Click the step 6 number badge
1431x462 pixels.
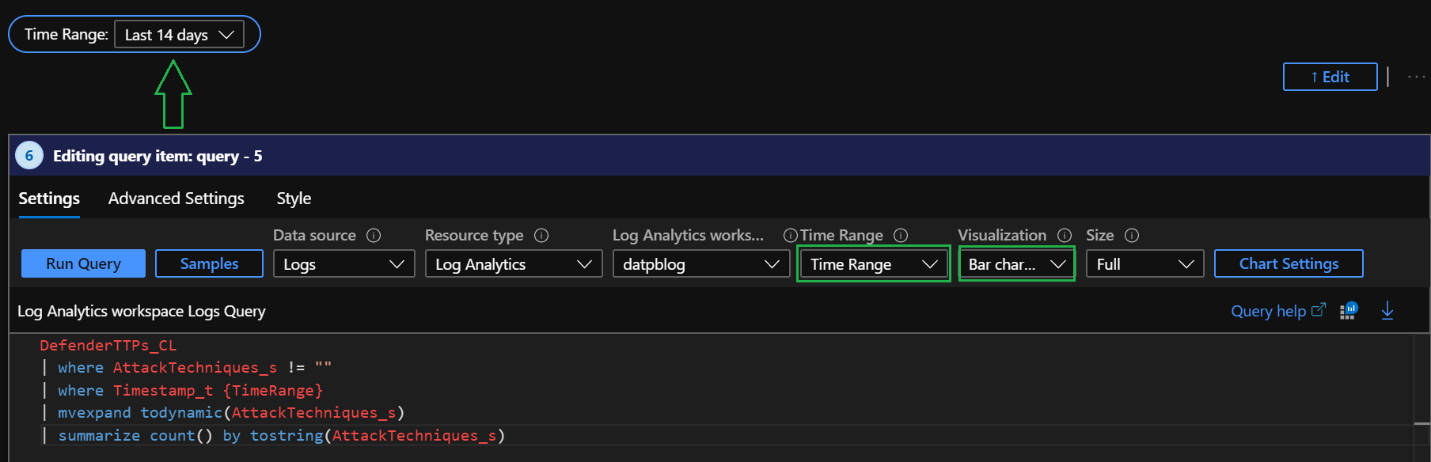29,156
